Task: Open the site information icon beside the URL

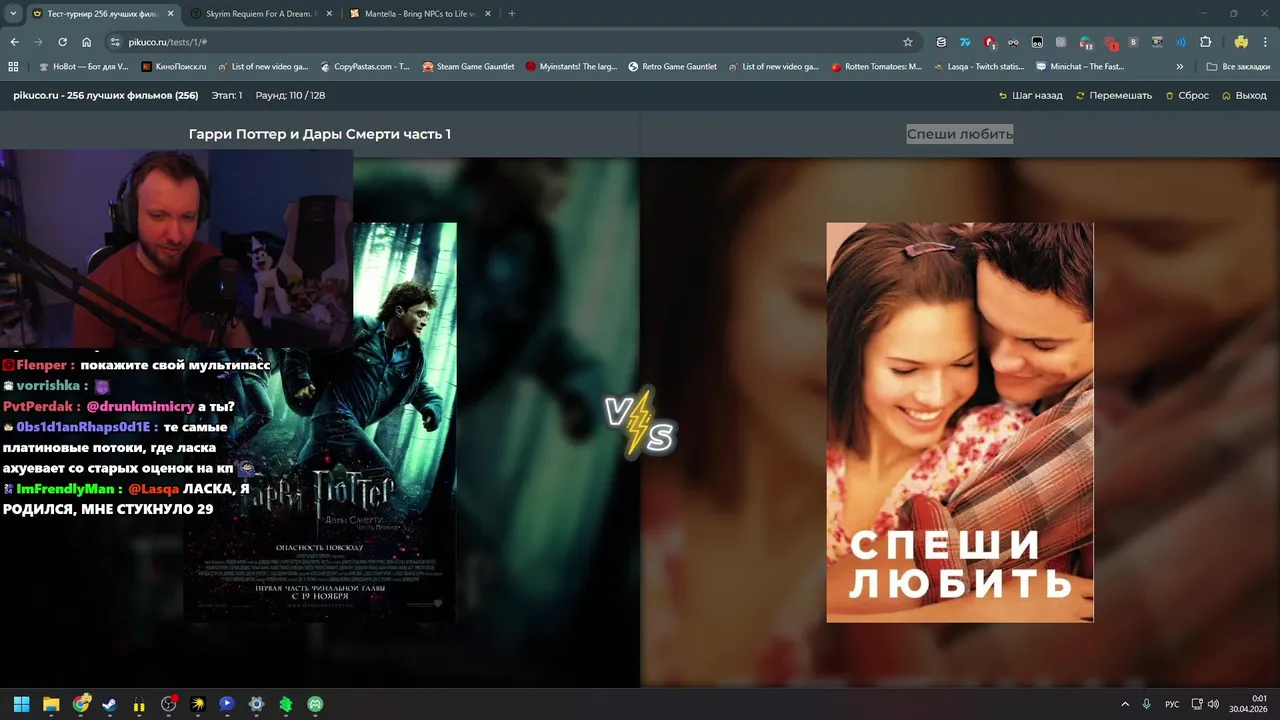Action: pyautogui.click(x=116, y=42)
